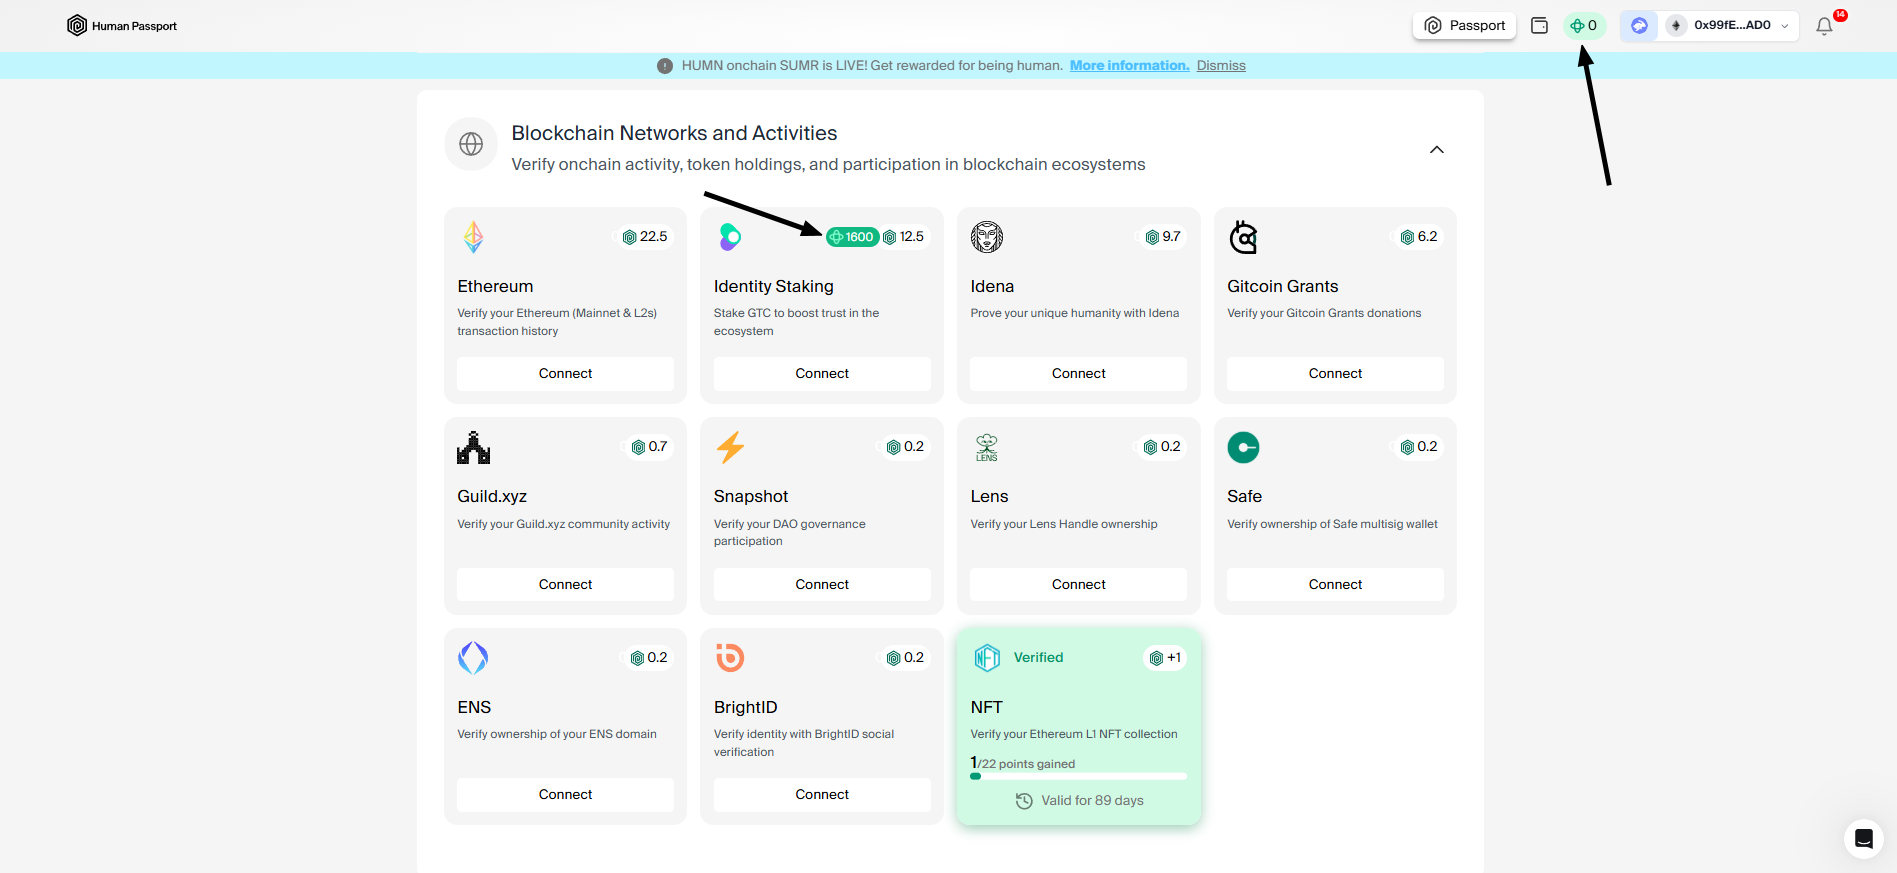Connect the Idena stamp
Image resolution: width=1897 pixels, height=873 pixels.
pos(1078,373)
